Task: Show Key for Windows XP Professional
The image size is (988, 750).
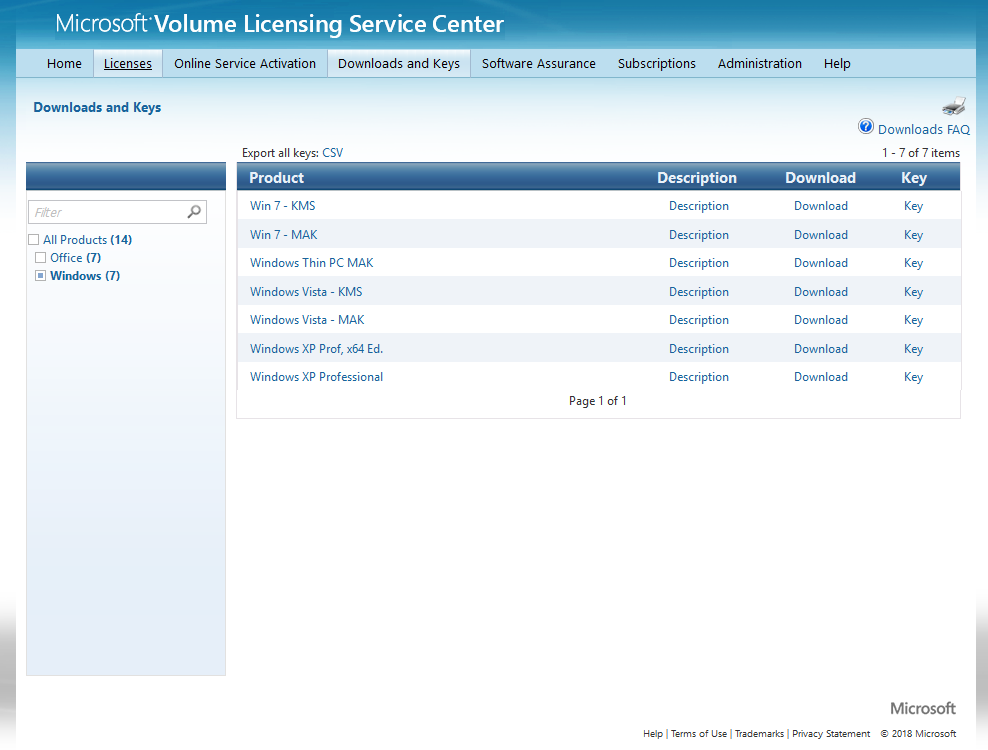Action: point(913,378)
